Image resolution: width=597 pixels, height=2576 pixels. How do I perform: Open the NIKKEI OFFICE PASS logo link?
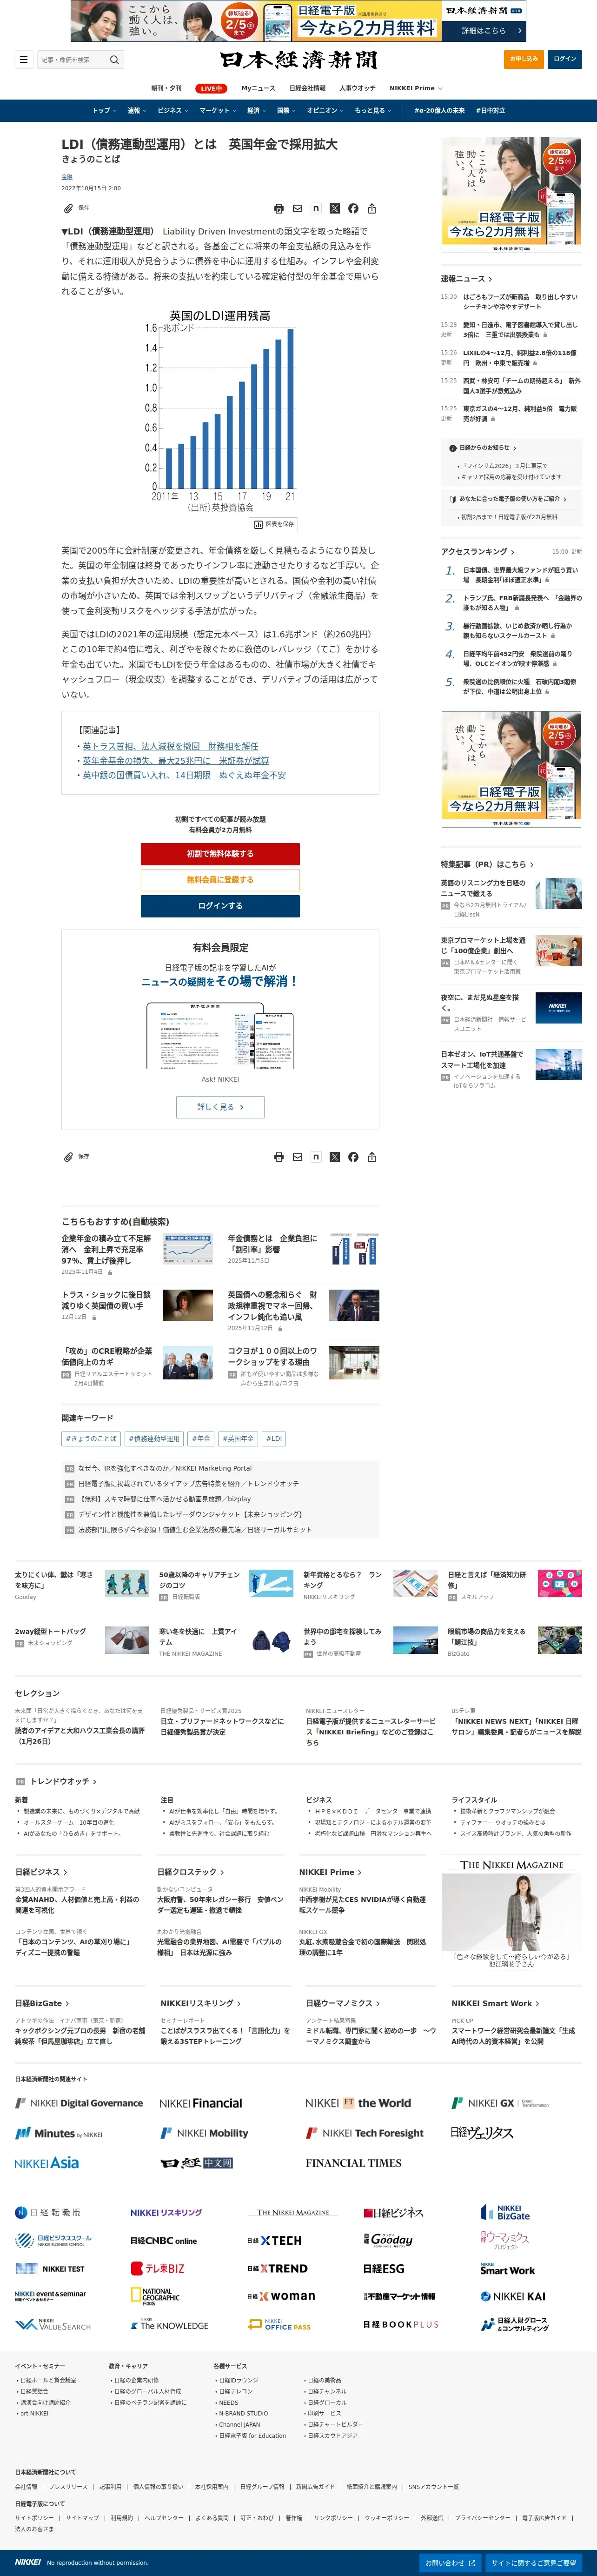[279, 2325]
